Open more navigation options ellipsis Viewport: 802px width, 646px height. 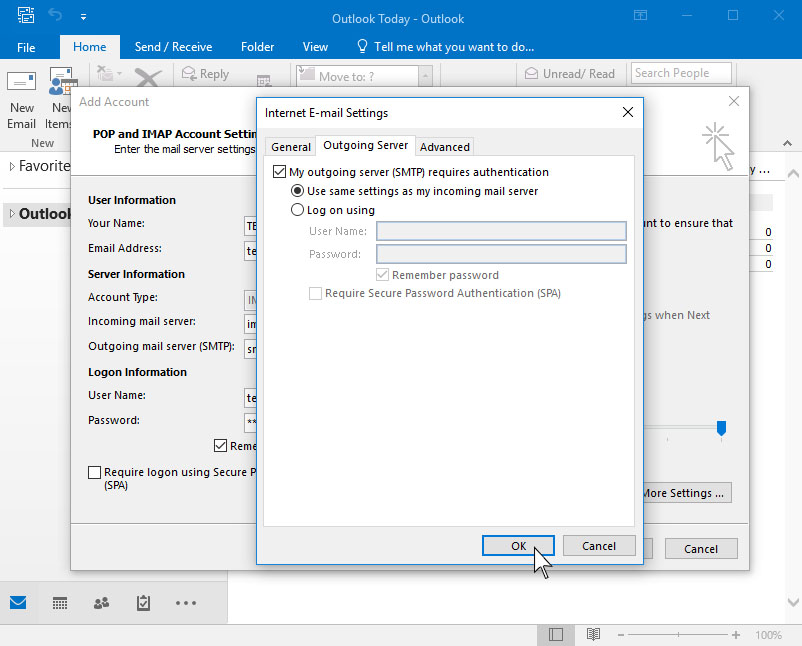[186, 603]
